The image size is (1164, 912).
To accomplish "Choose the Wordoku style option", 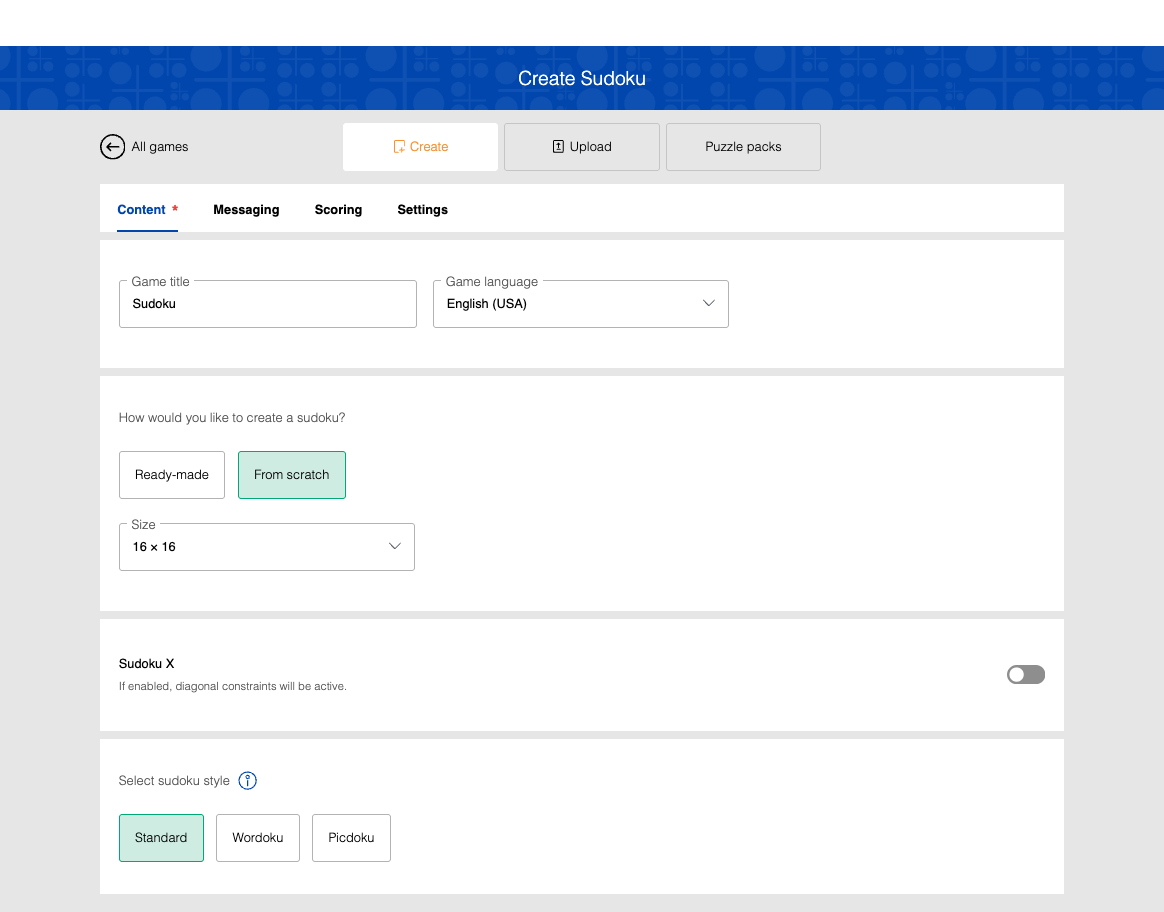I will (258, 838).
